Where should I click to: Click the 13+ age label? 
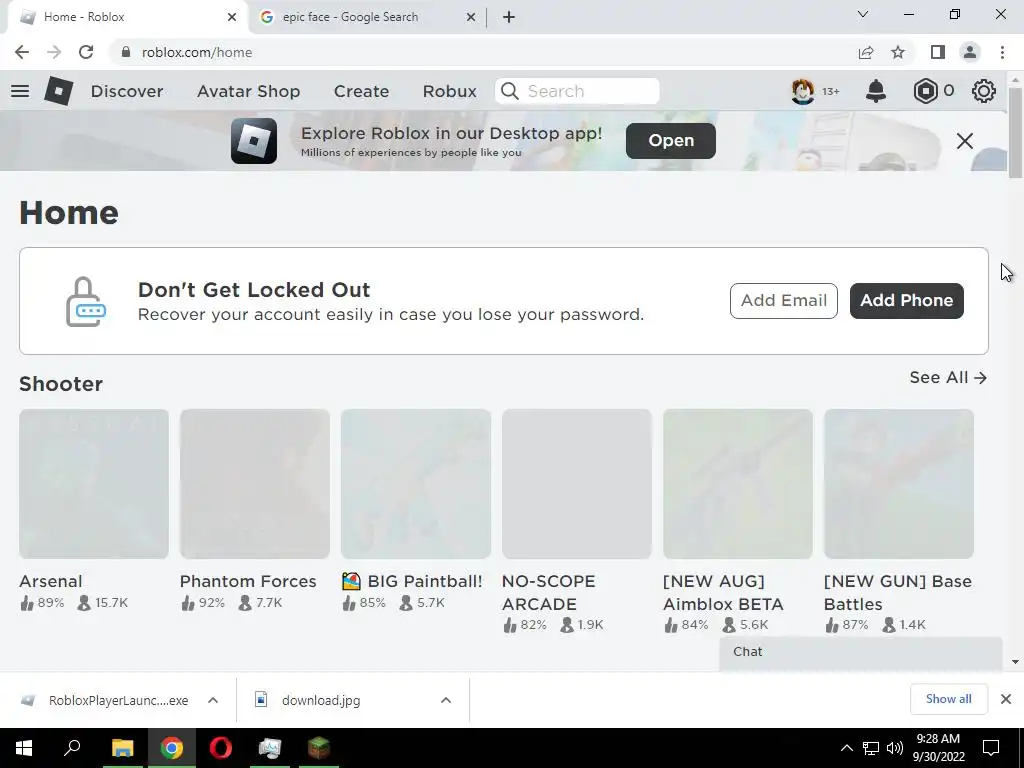coord(831,91)
